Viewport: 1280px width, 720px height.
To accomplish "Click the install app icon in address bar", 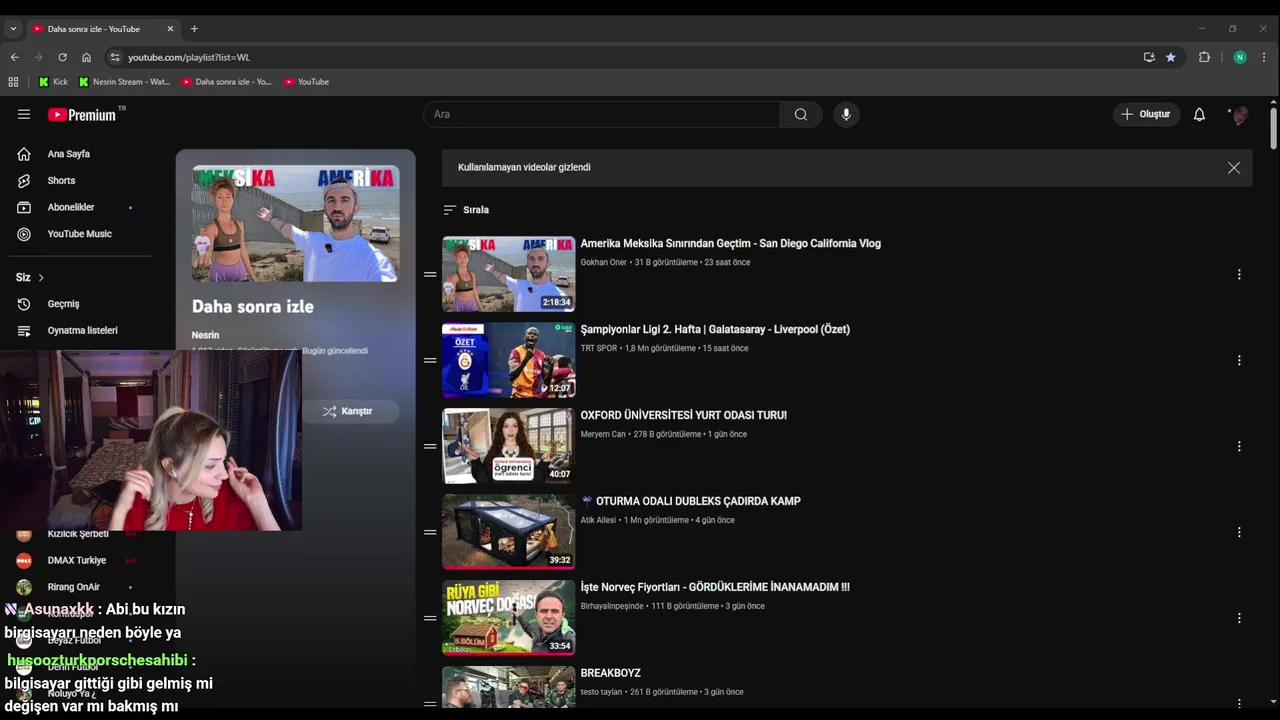I will [x=1149, y=57].
